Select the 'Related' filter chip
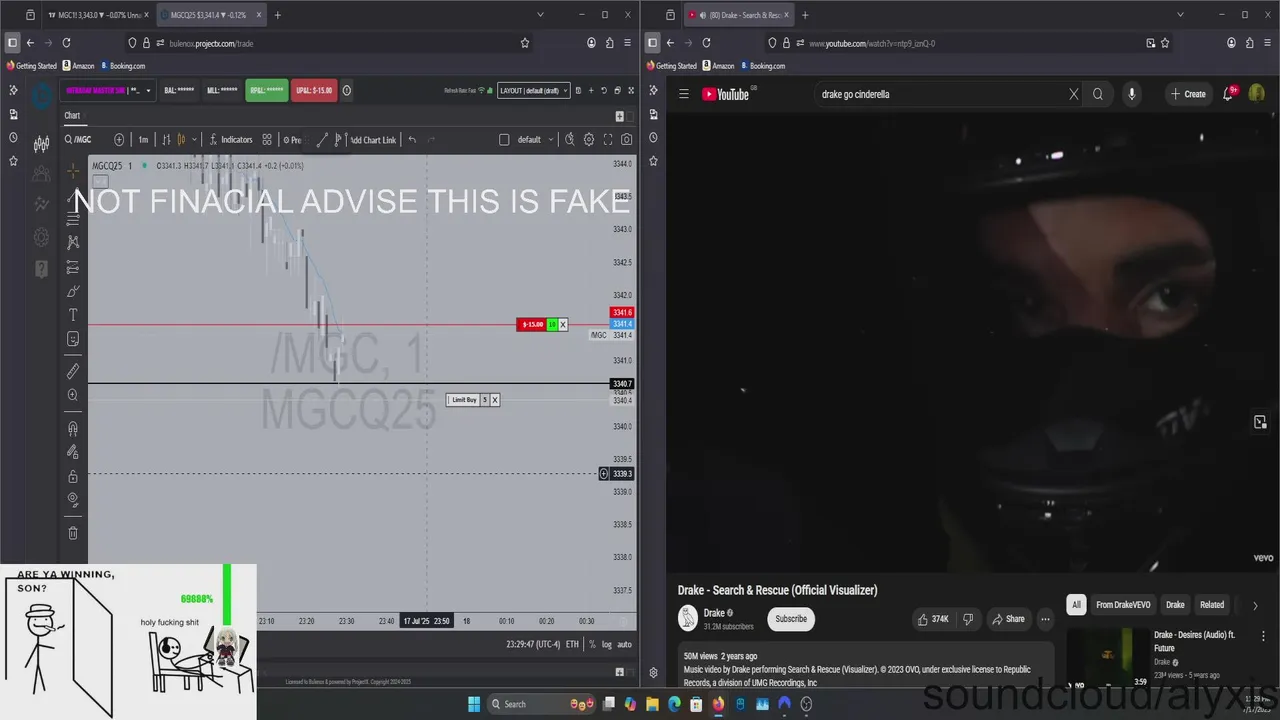 coord(1212,605)
